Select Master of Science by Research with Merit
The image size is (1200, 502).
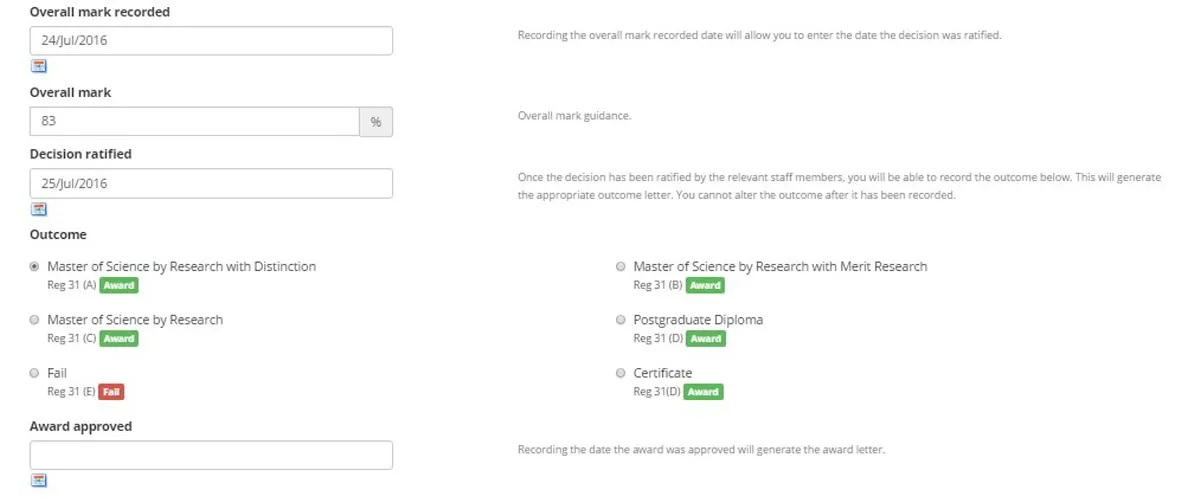click(x=622, y=267)
